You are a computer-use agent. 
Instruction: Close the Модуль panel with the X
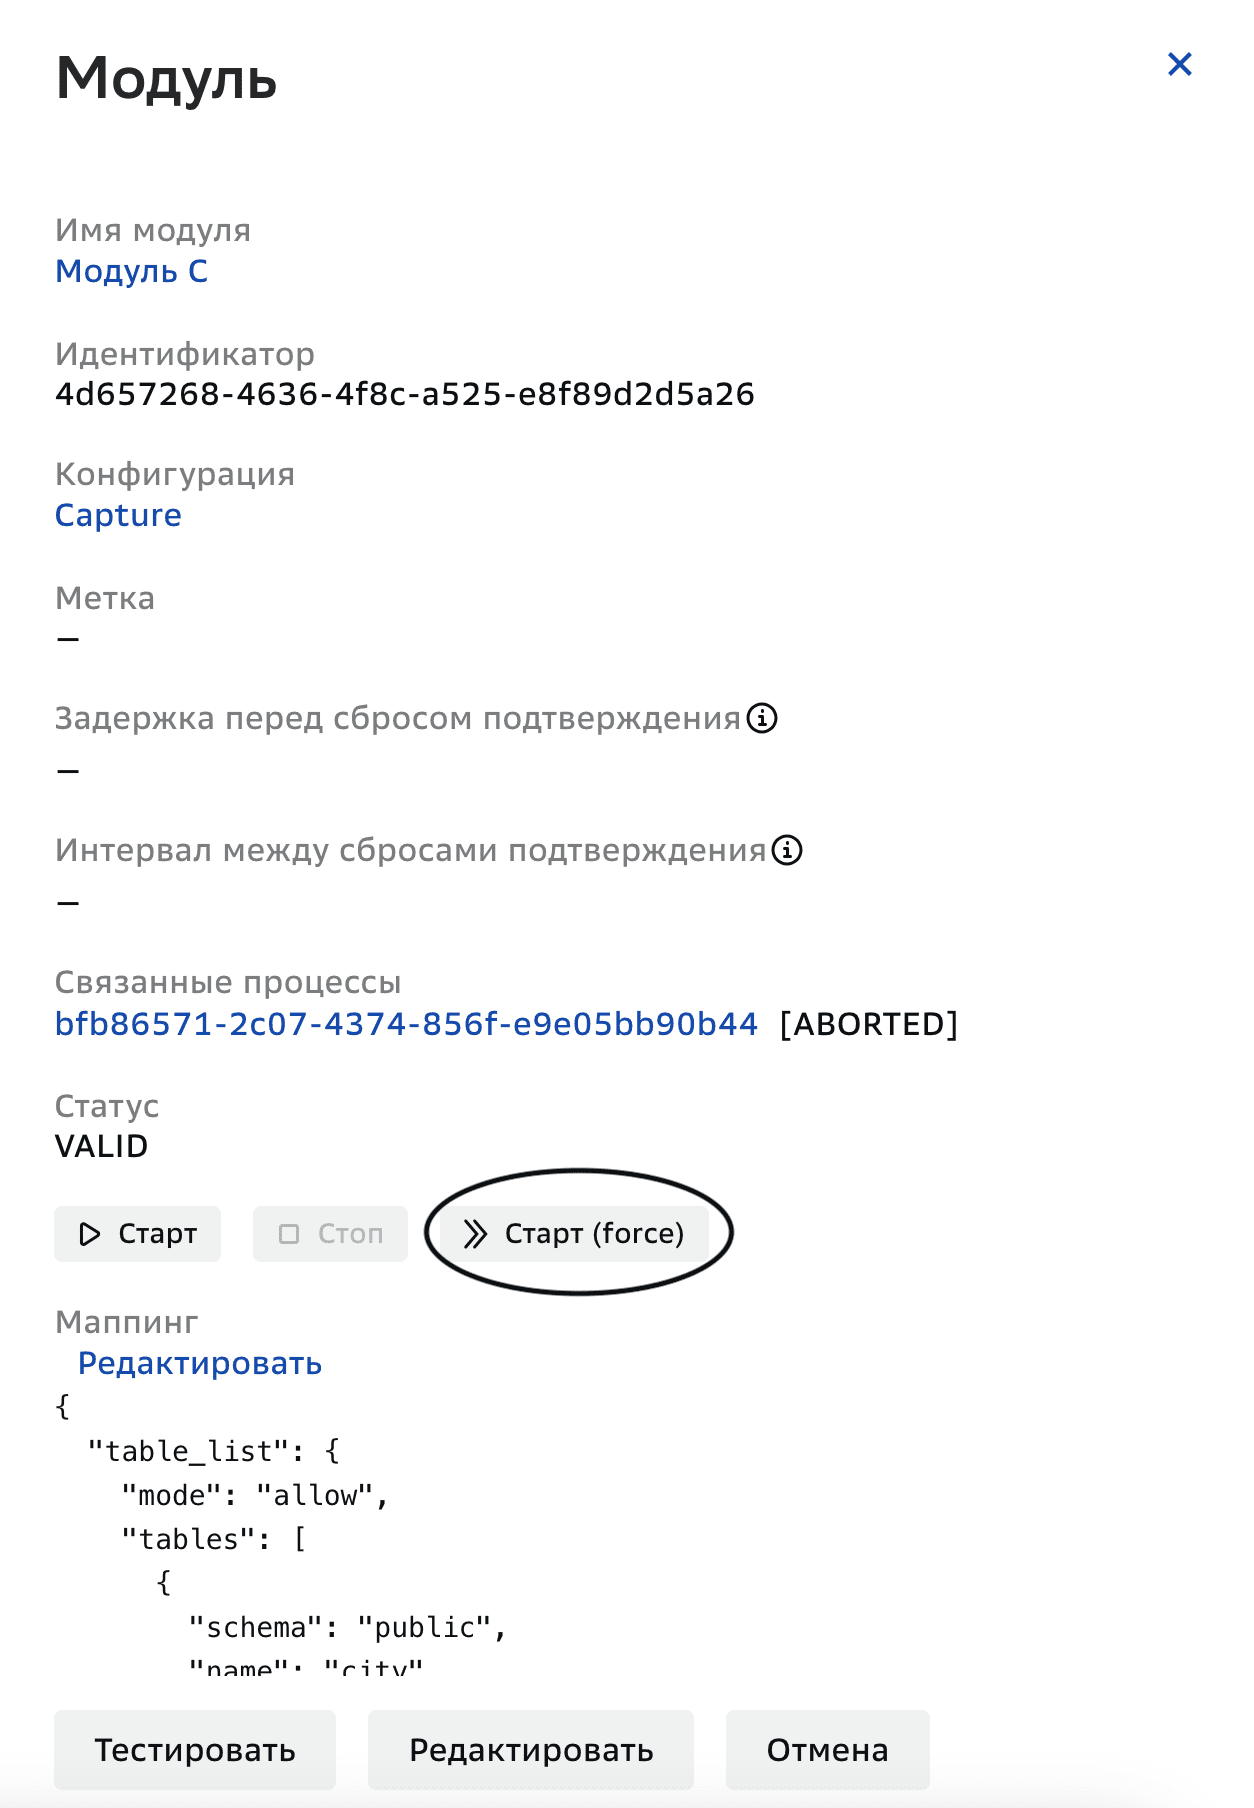[x=1179, y=65]
